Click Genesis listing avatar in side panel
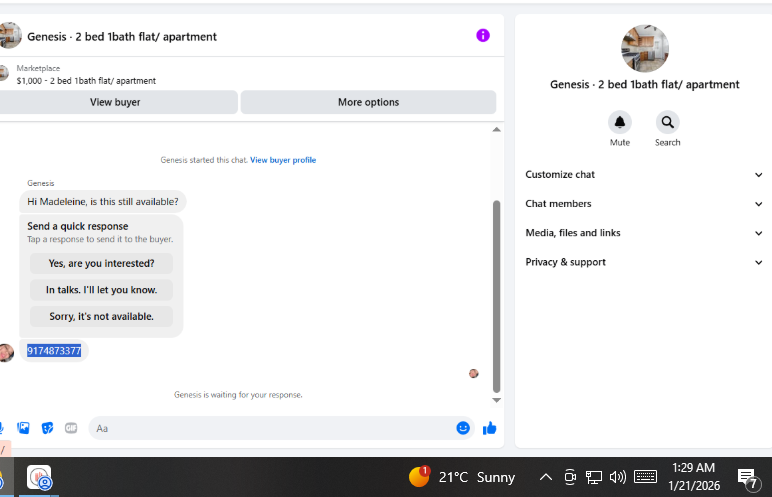This screenshot has width=772, height=497. point(644,49)
